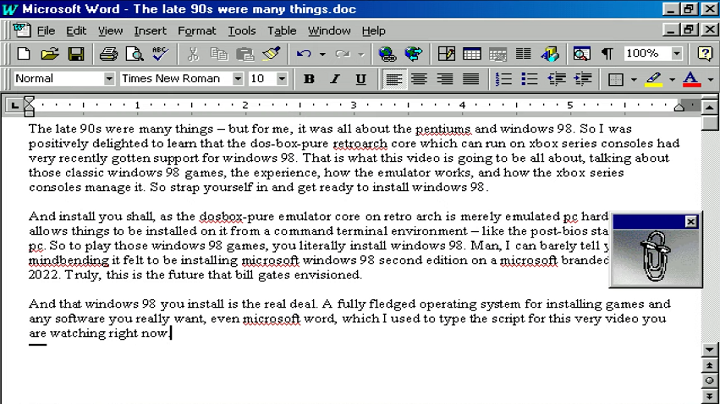Create a new blank document
Screen dimensions: 720x404
click(x=24, y=54)
